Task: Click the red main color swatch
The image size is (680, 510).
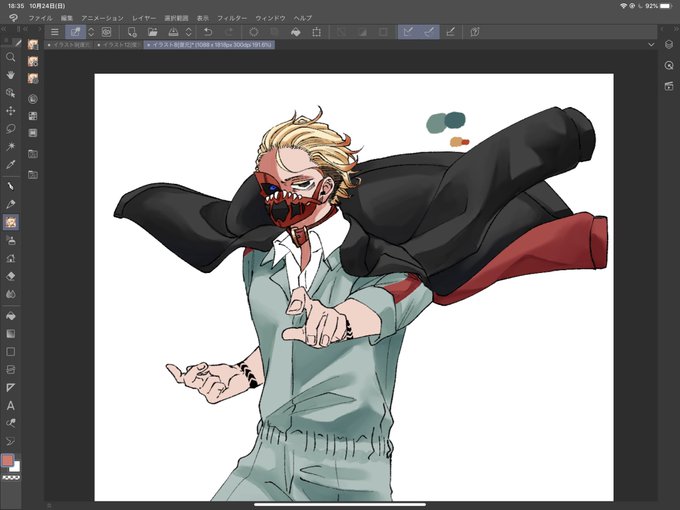Action: [7, 460]
